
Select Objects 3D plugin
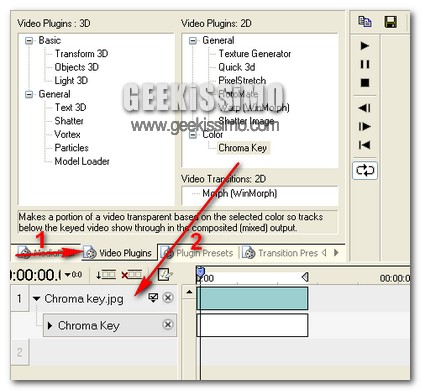tap(77, 67)
